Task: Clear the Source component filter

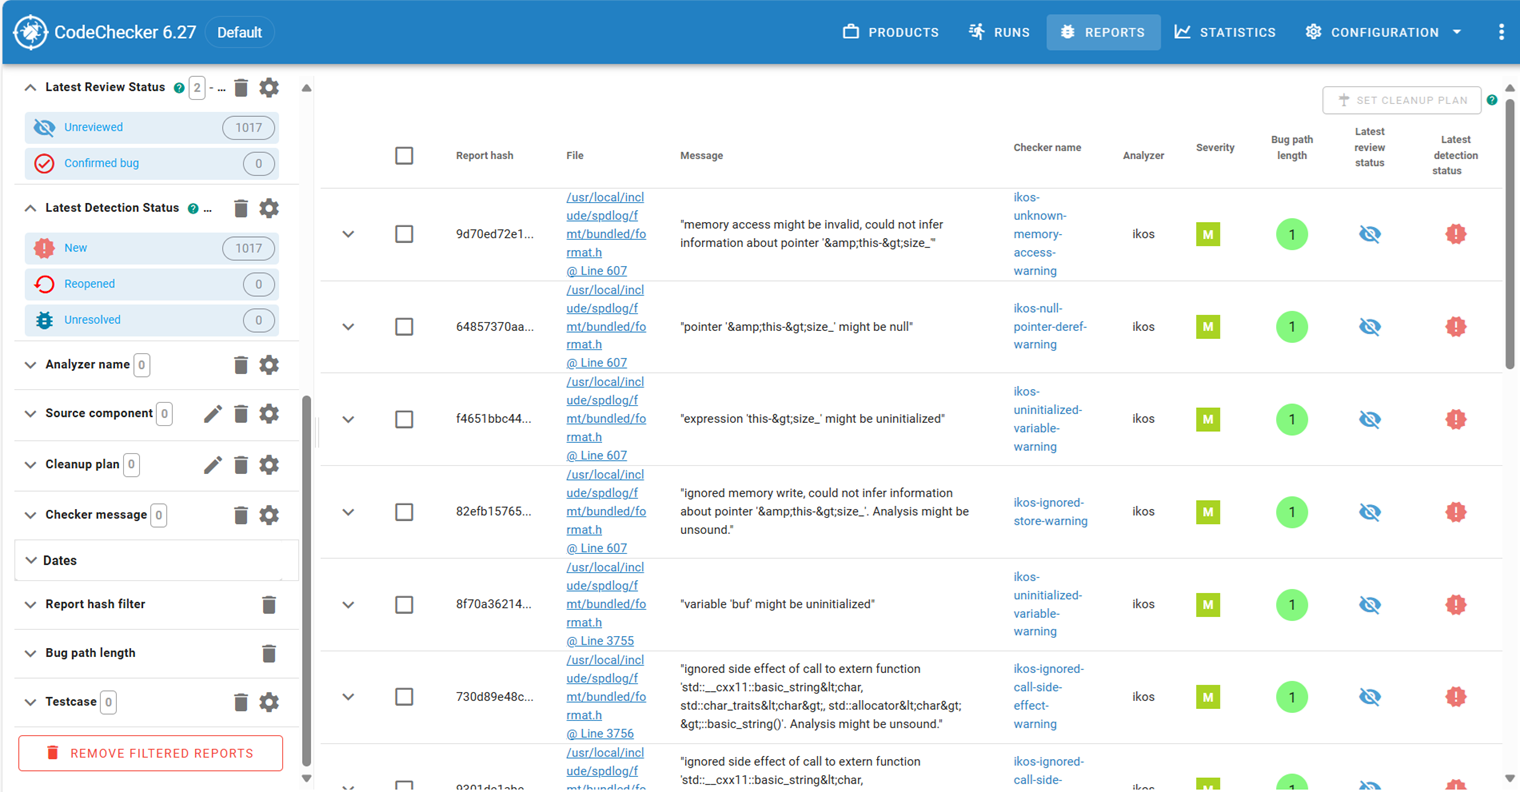Action: coord(241,414)
